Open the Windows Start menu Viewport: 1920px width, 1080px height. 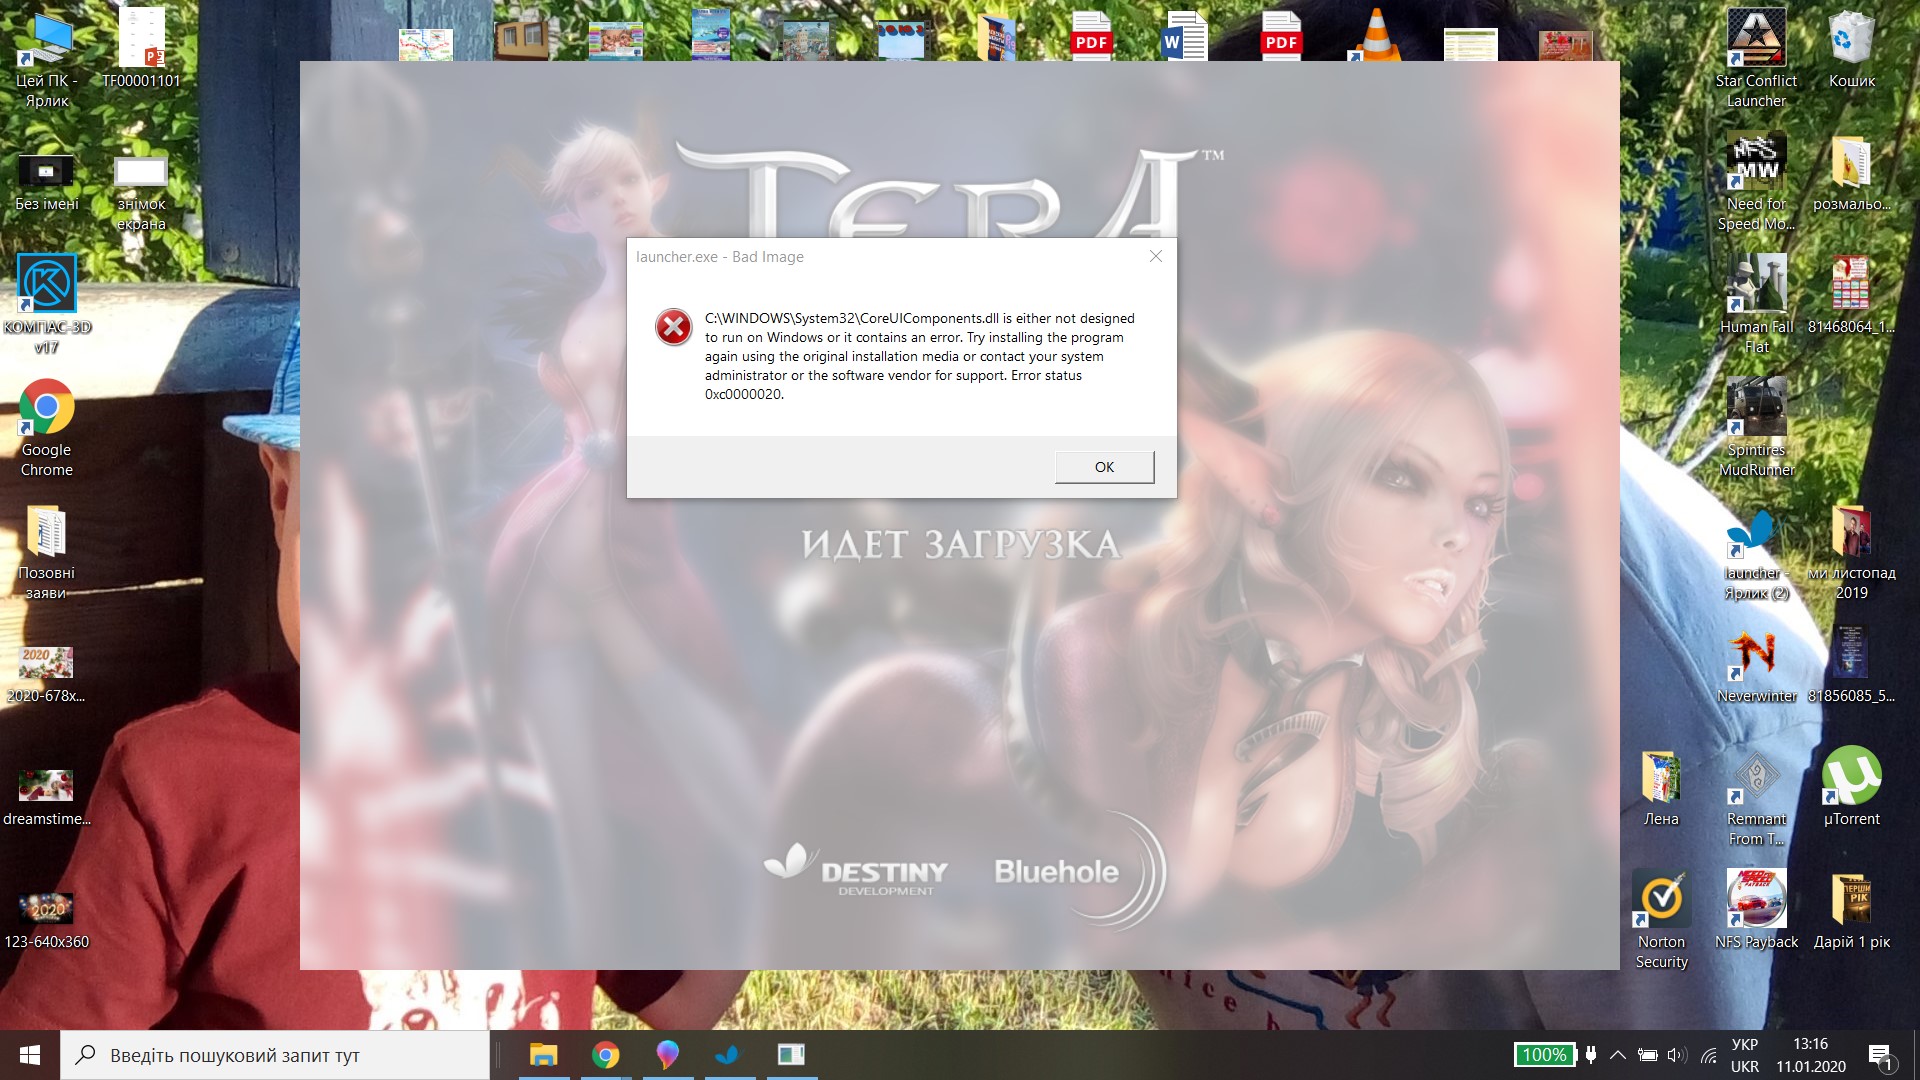coord(30,1055)
